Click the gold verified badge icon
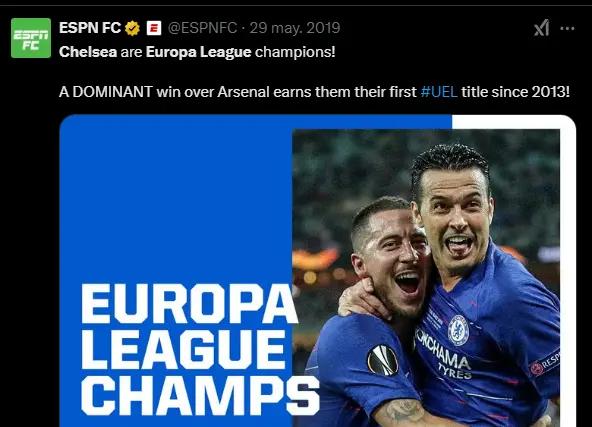Image resolution: width=592 pixels, height=427 pixels. click(x=132, y=28)
